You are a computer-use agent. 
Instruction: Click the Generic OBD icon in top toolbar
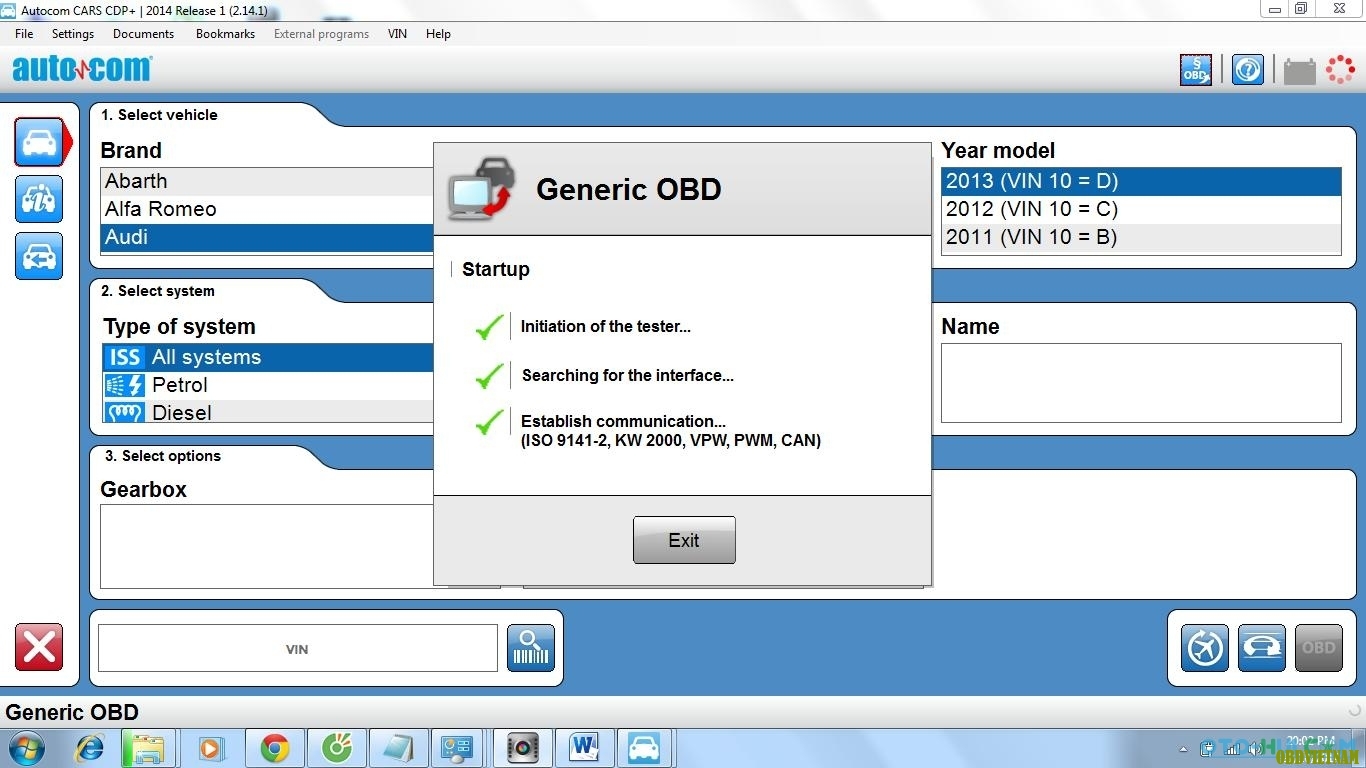coord(1196,70)
